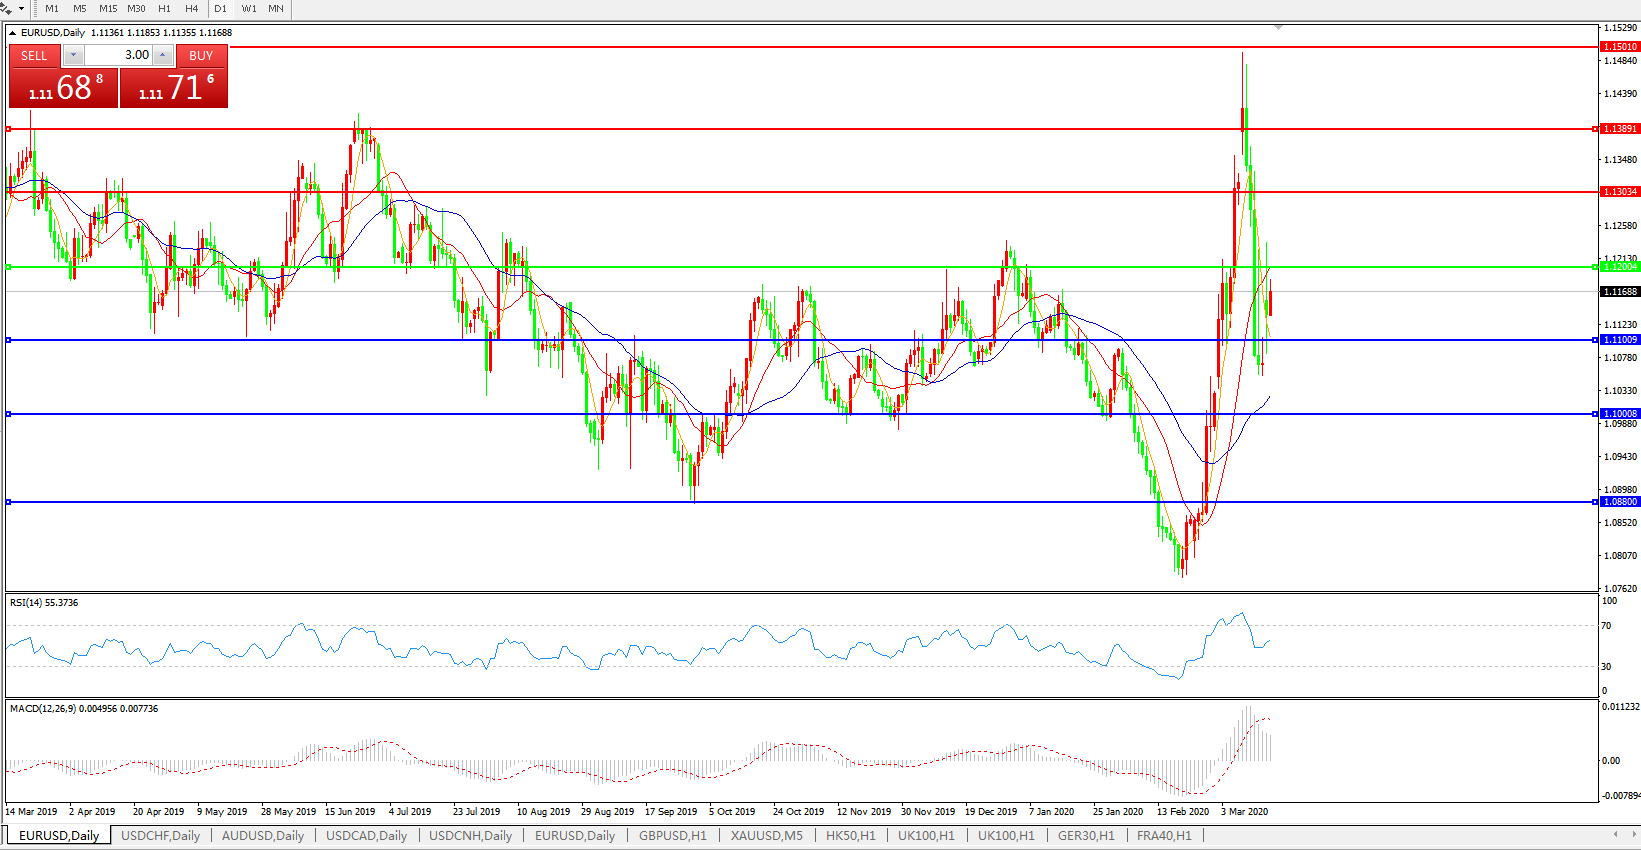1641x850 pixels.
Task: Switch to the GBPUSD,H1 chart tab
Action: [x=672, y=836]
